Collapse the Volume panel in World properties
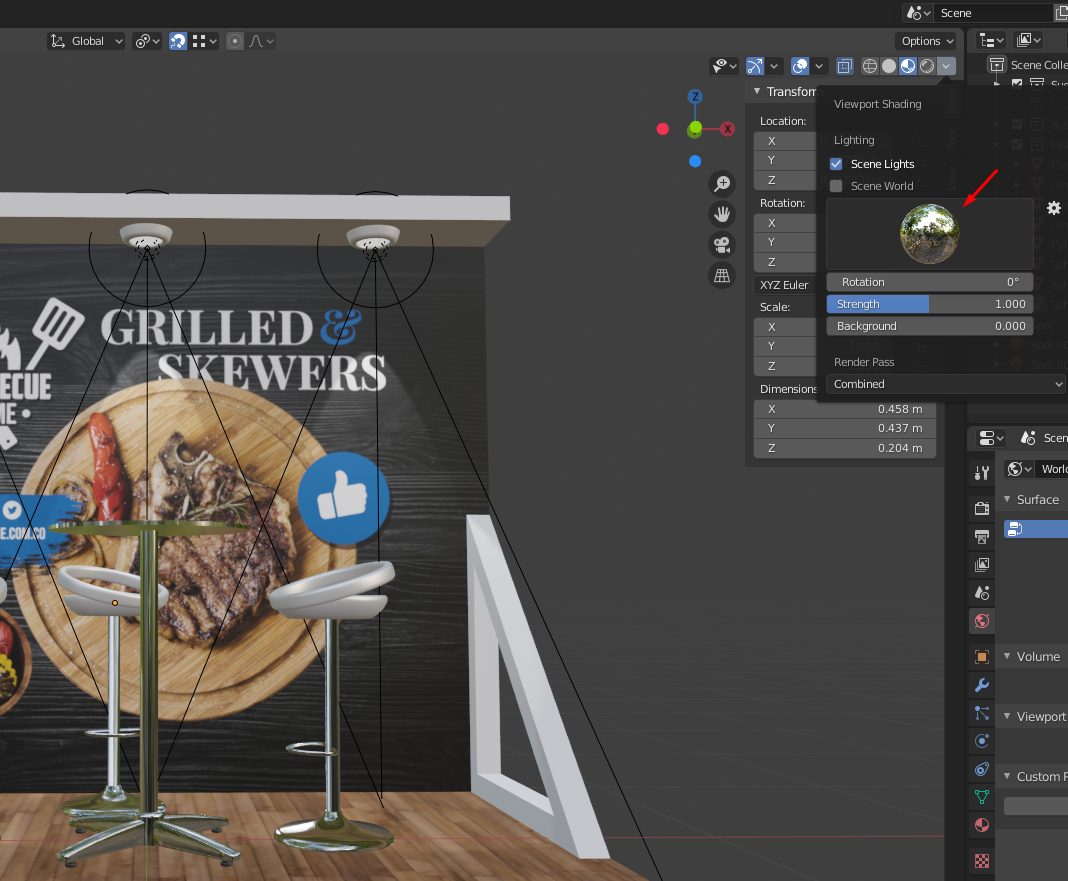Screen dimensions: 1068x881 [1007, 656]
